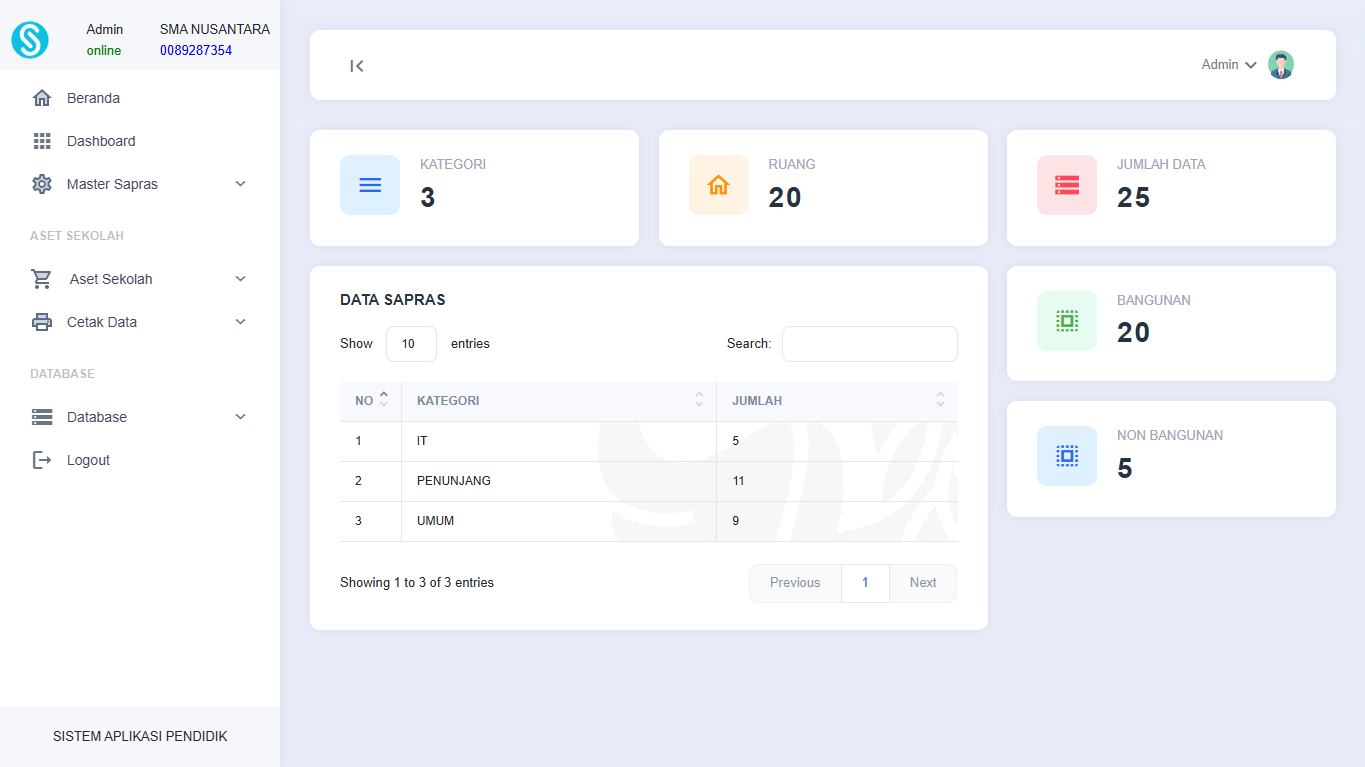Click the Kategori list icon
This screenshot has width=1365, height=767.
coord(370,185)
